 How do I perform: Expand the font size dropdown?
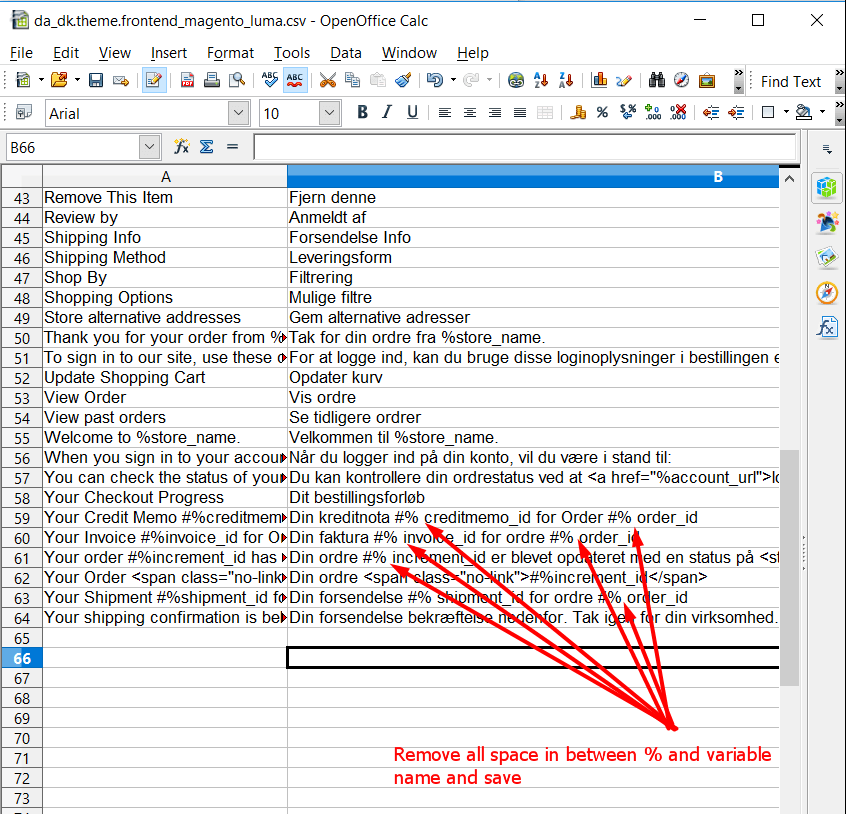tap(328, 112)
